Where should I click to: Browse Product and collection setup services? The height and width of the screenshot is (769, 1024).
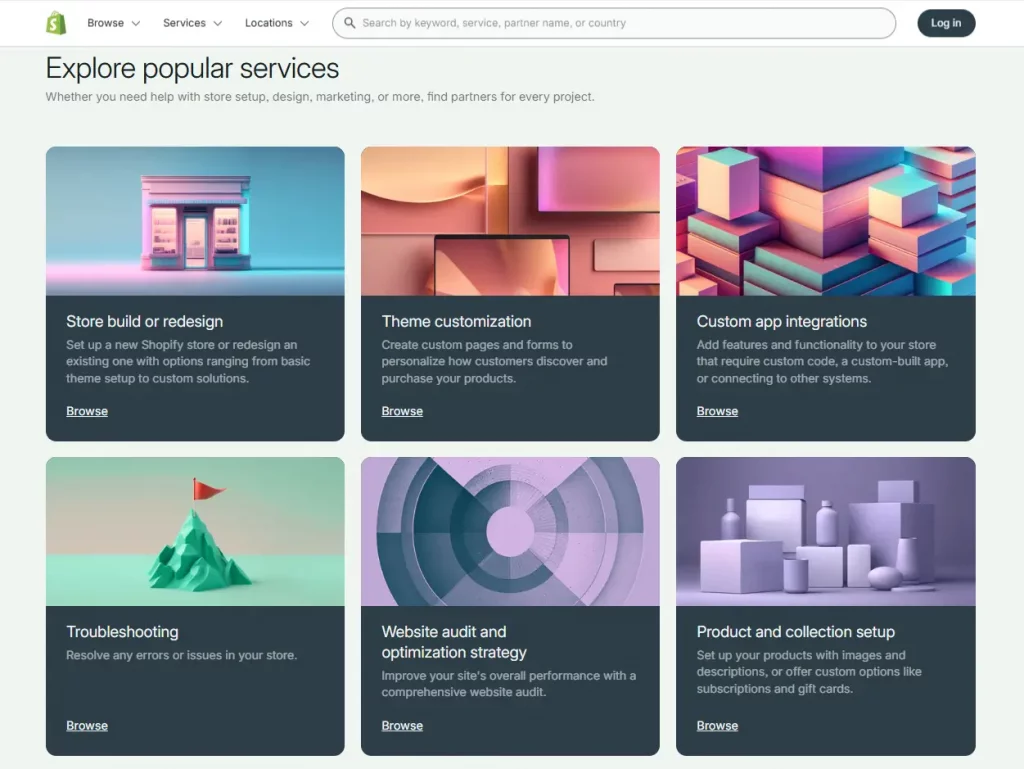pos(717,726)
